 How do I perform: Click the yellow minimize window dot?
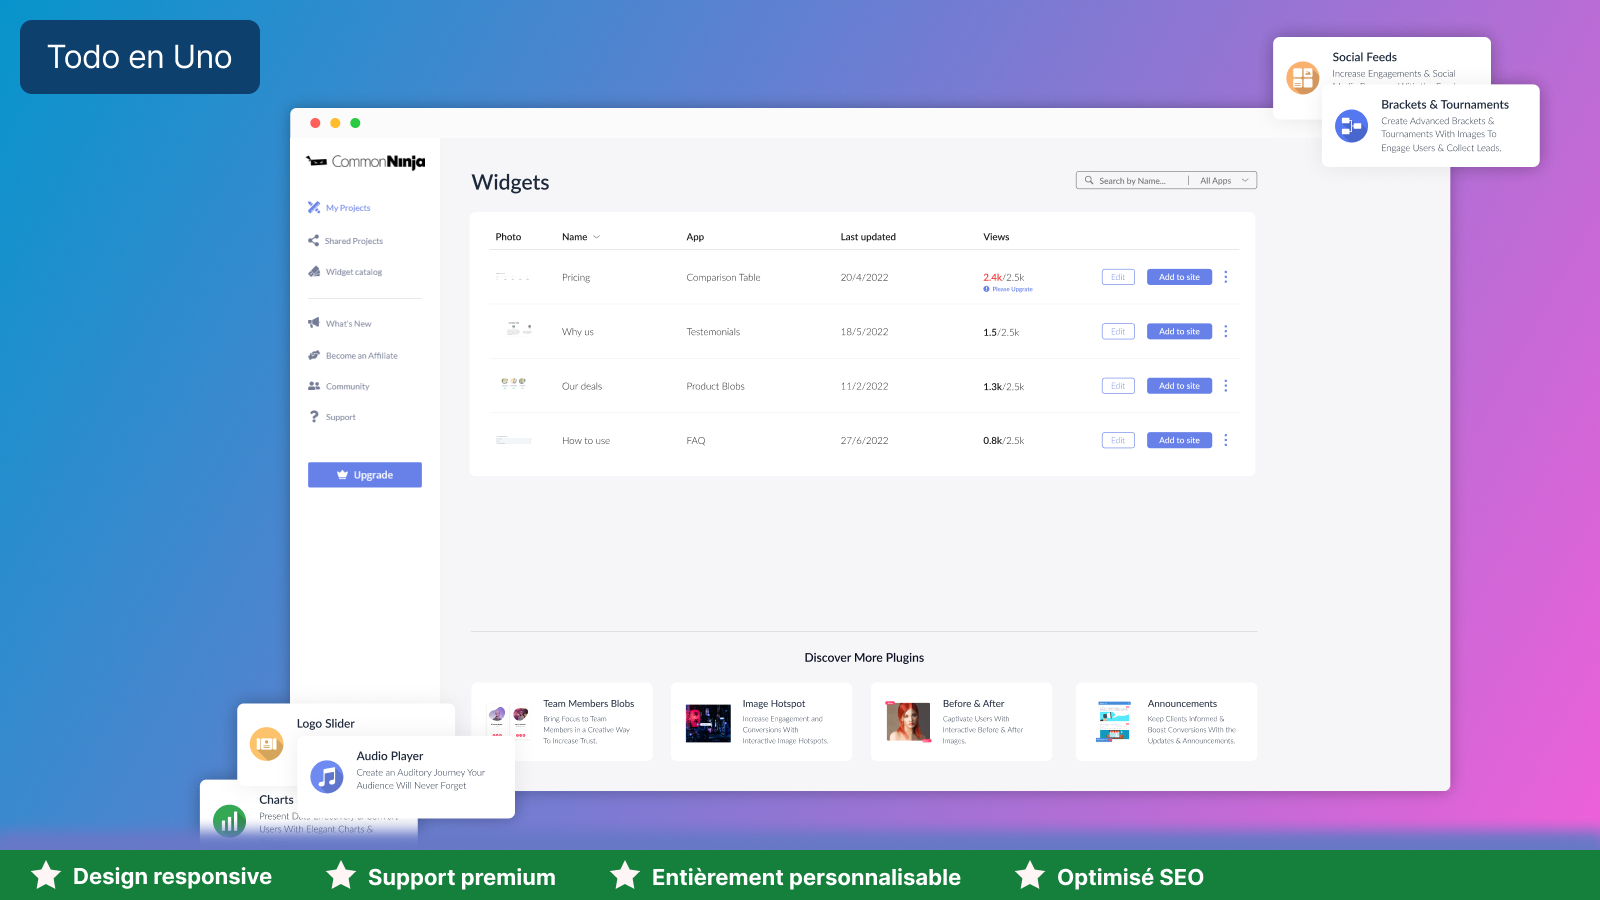(335, 123)
